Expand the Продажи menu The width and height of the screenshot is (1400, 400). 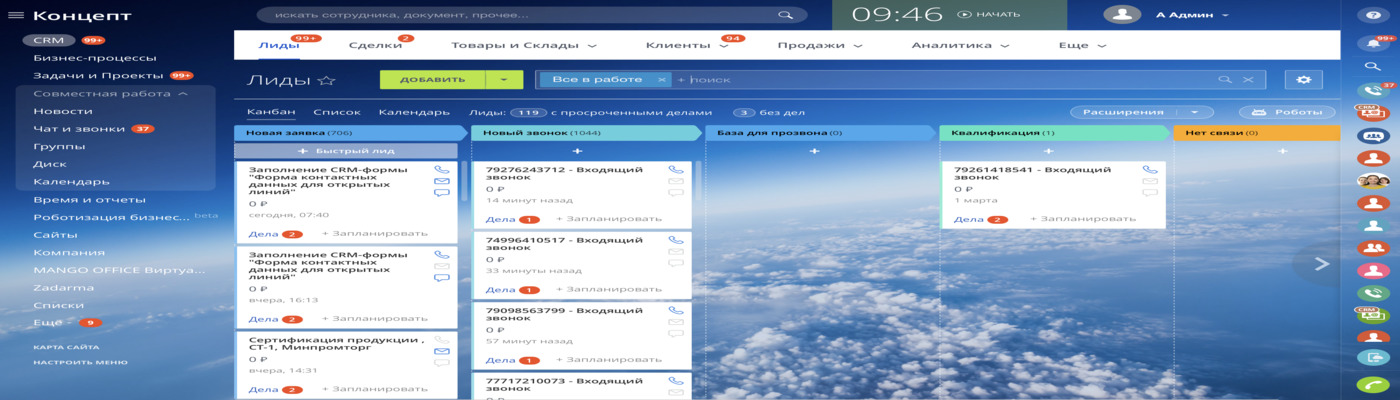click(x=857, y=46)
